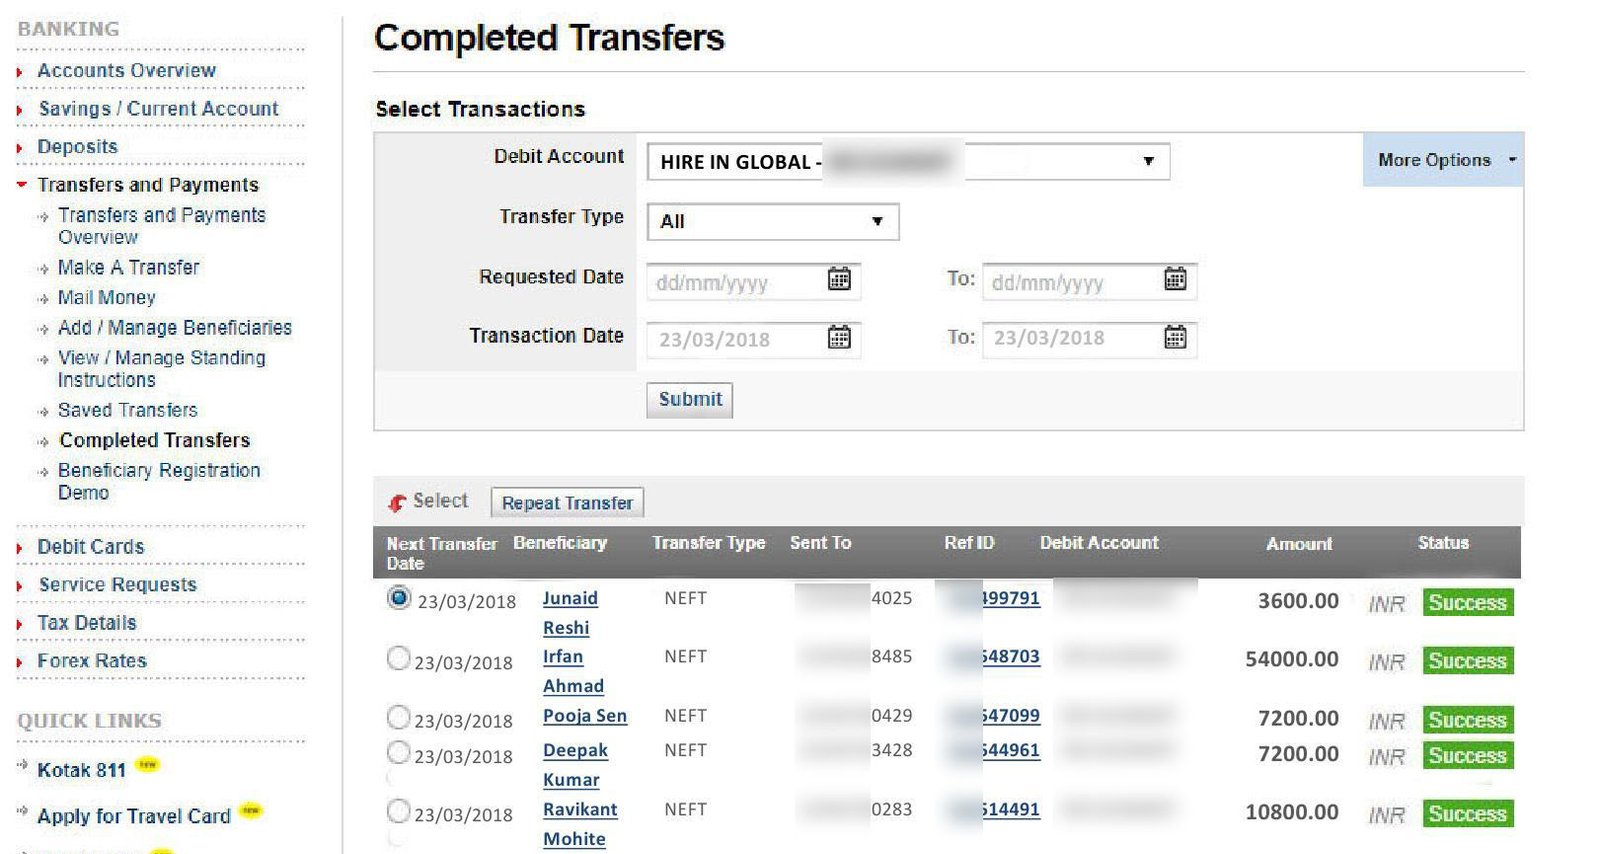The image size is (1600, 854).
Task: Open the Ravikant Mohite beneficiary link
Action: [x=579, y=810]
